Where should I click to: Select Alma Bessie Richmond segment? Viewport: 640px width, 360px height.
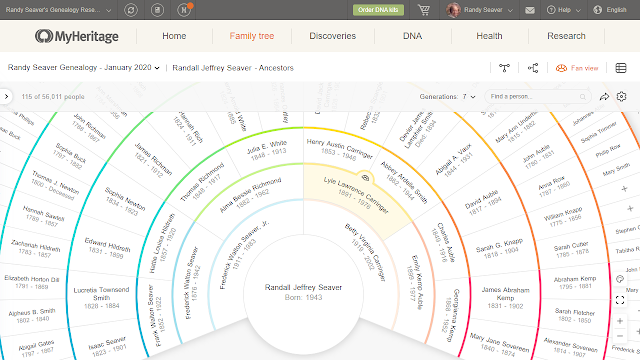point(250,195)
